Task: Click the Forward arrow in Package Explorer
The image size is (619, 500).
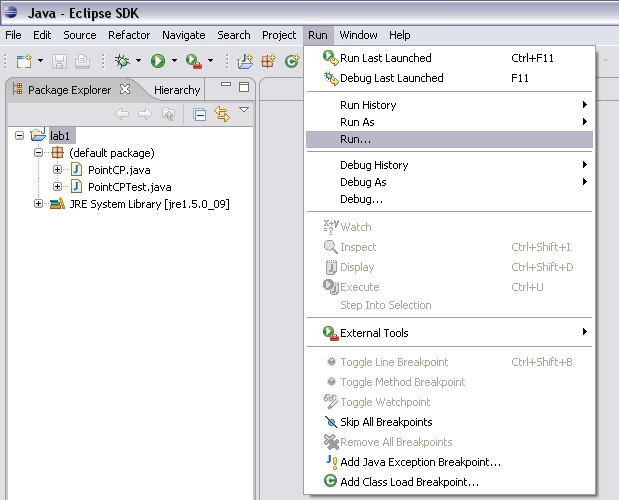Action: coord(145,114)
